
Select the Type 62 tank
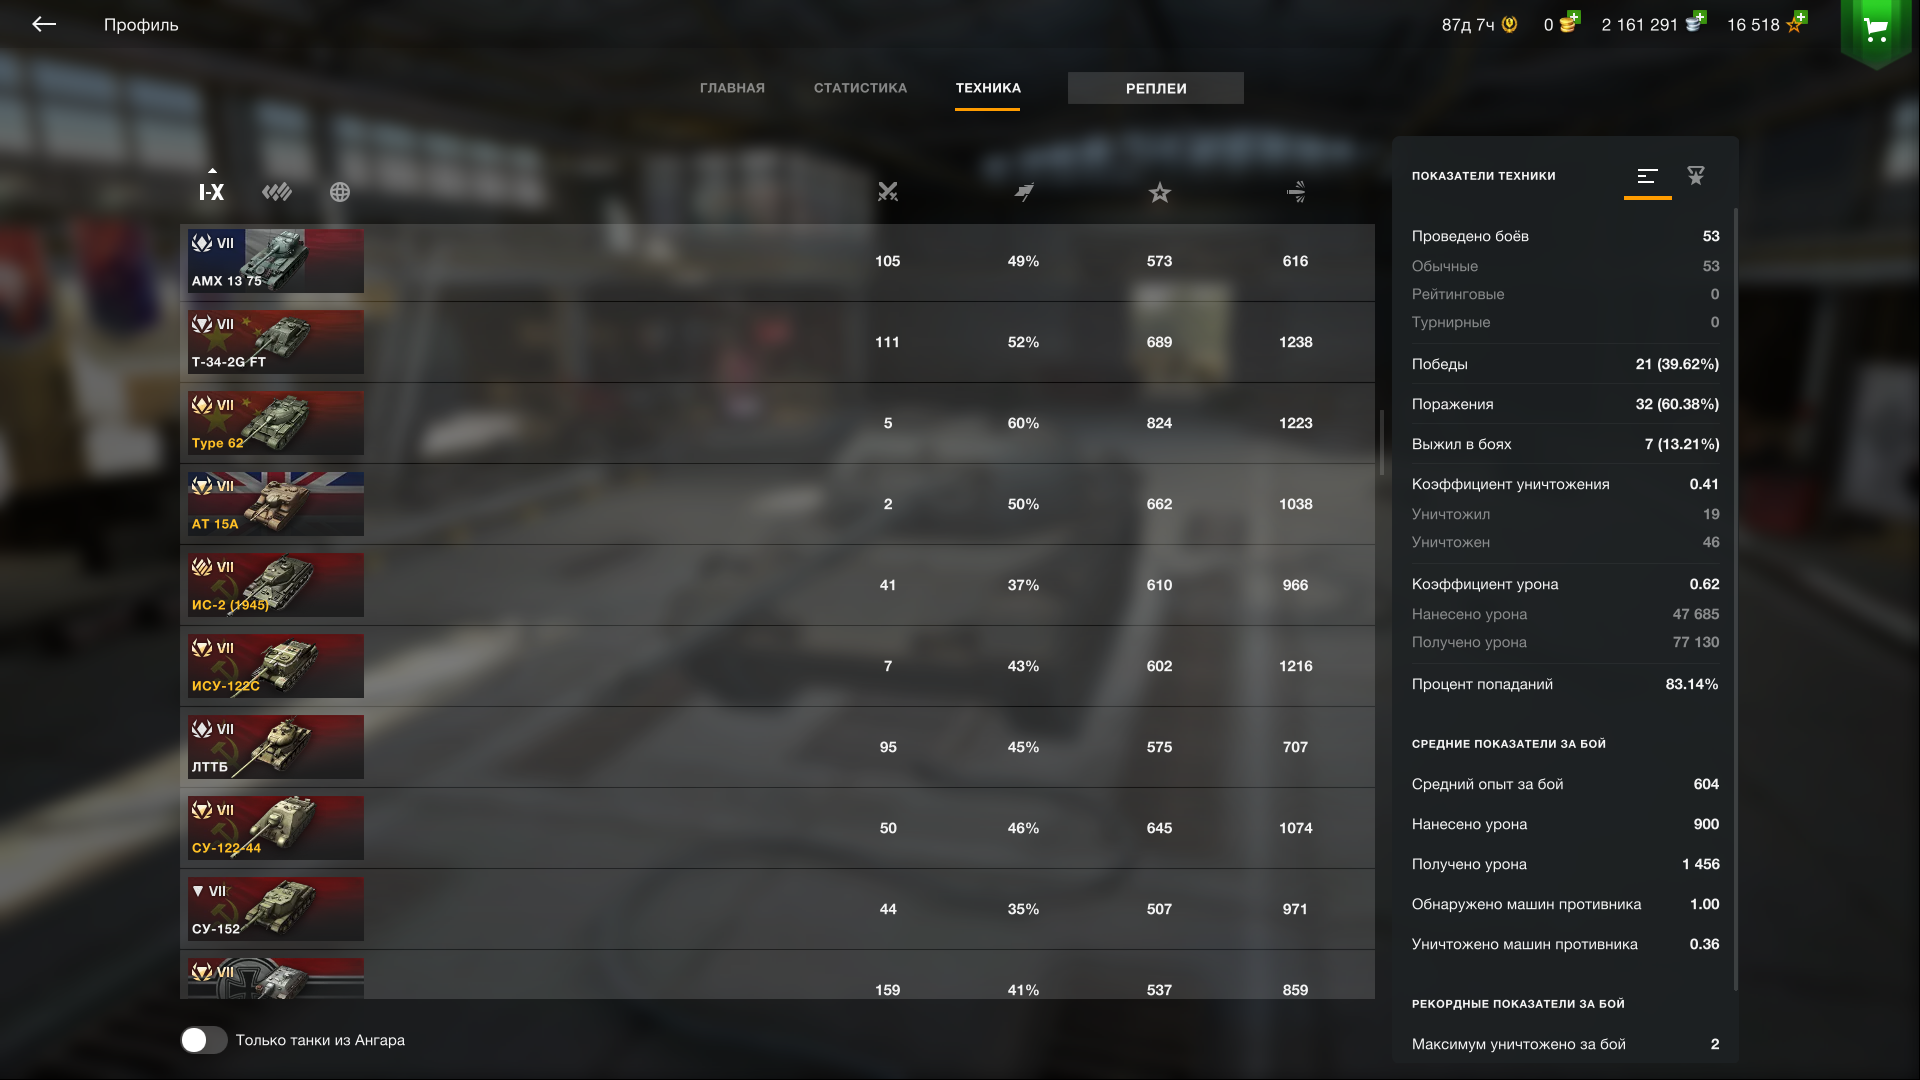[x=777, y=423]
